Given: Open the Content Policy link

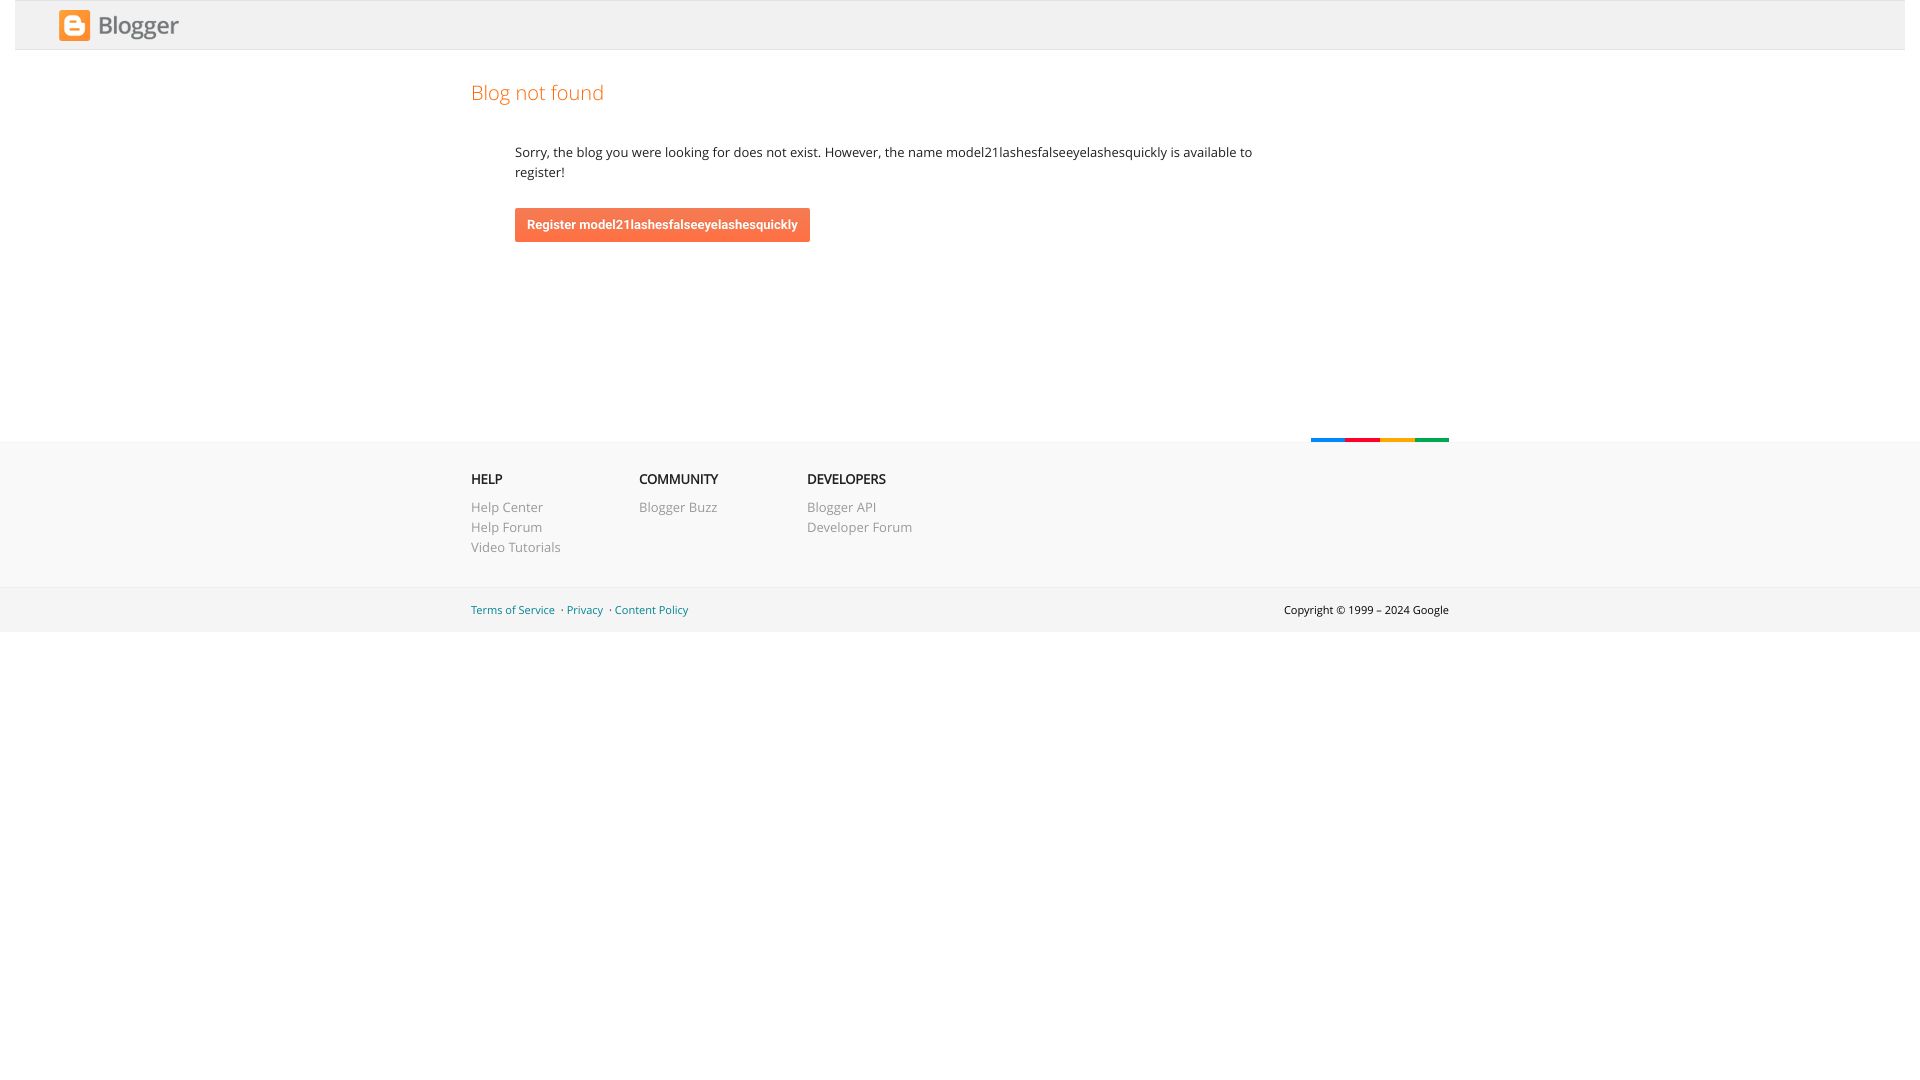Looking at the screenshot, I should (x=651, y=610).
